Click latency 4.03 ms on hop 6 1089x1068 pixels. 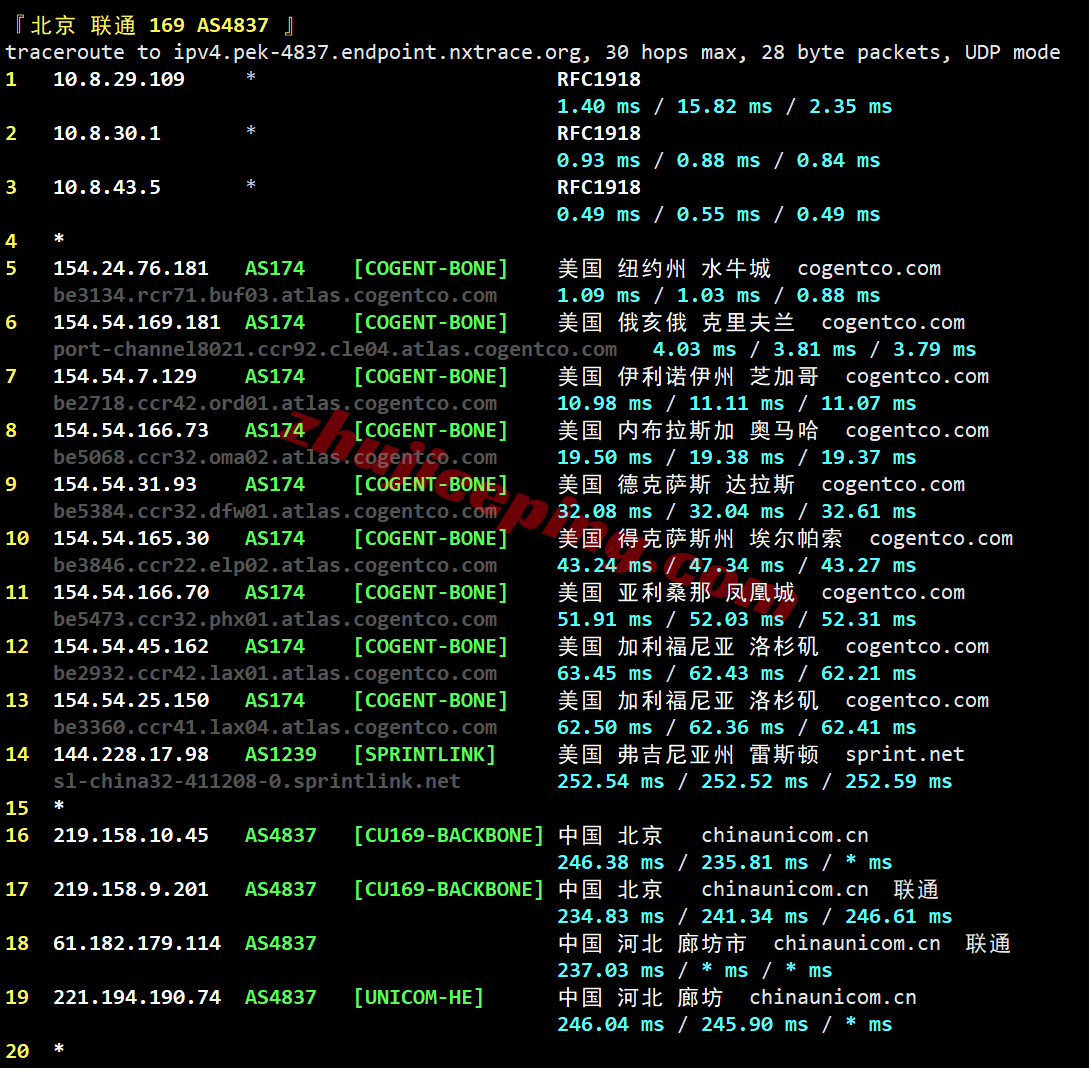pyautogui.click(x=695, y=349)
